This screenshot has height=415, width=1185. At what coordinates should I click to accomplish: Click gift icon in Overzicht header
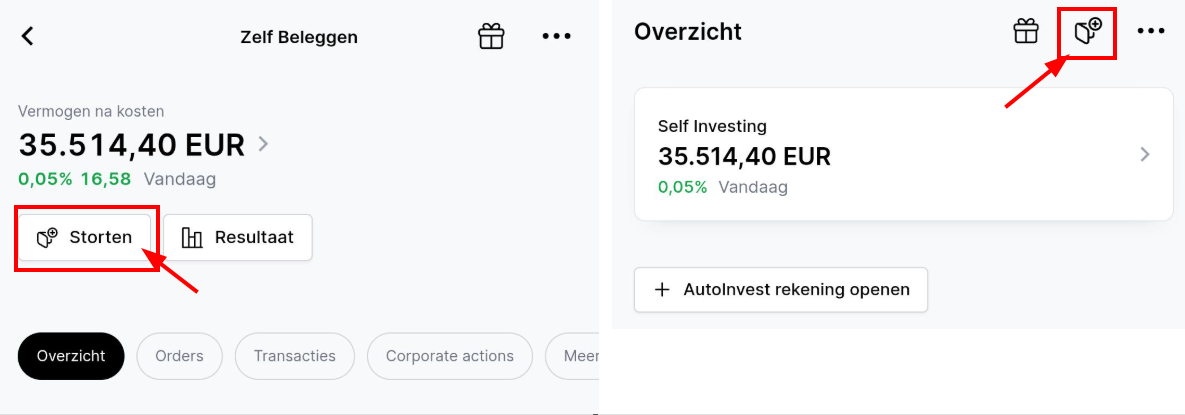1026,31
